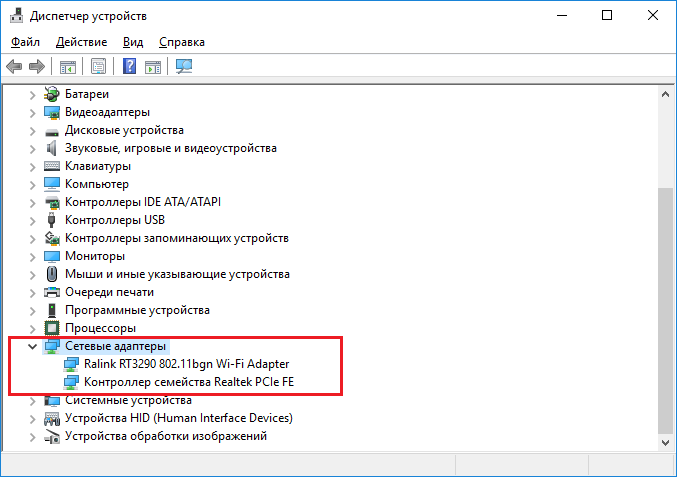Screen dimensions: 677x477
Task: Click the Батареи battery icon
Action: click(52, 94)
